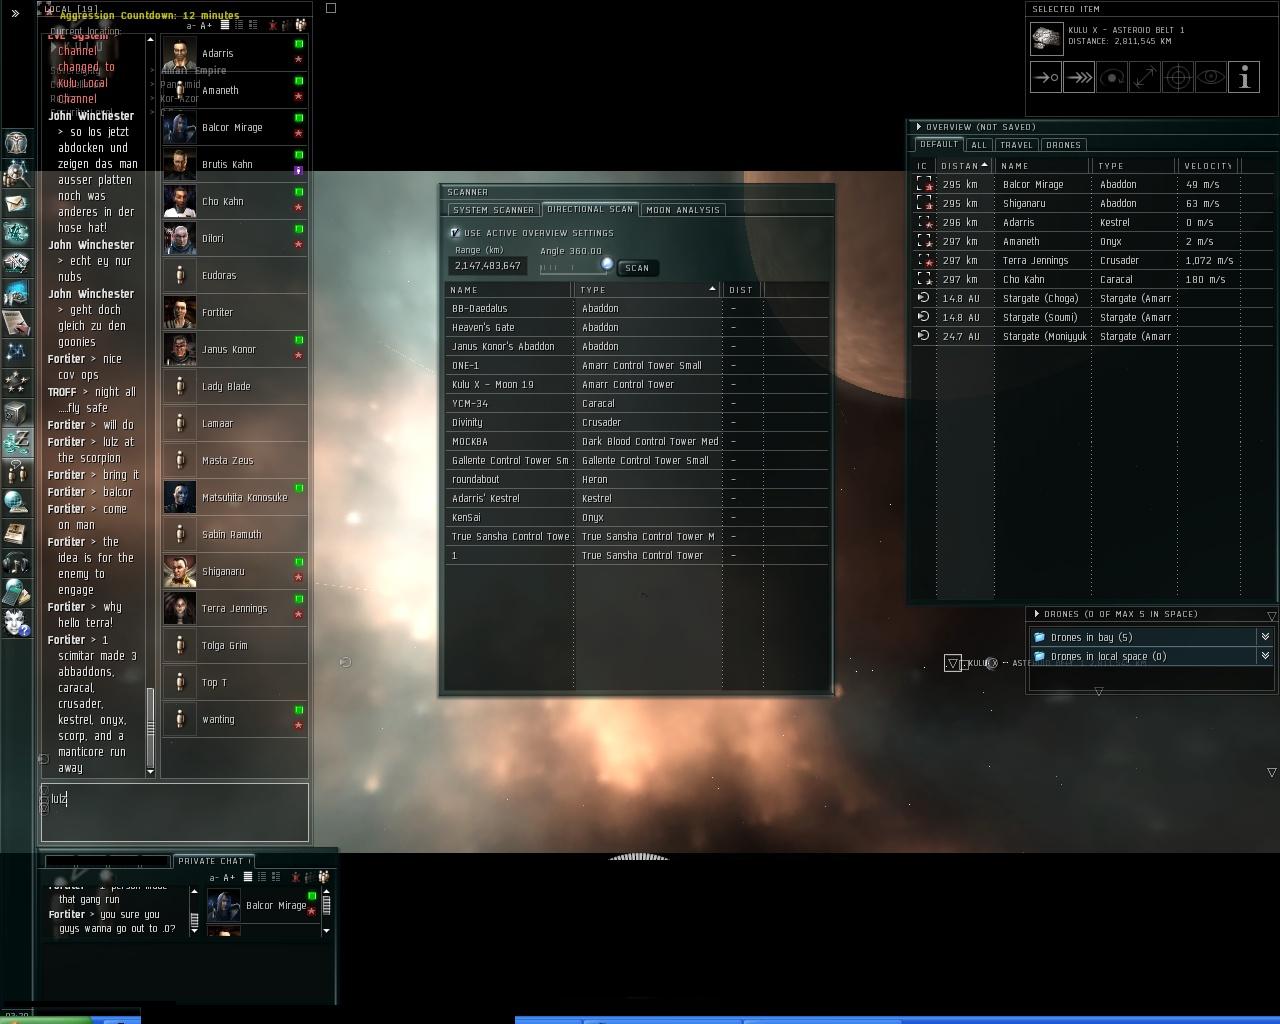Select the roundabout Heron scan result
This screenshot has width=1280, height=1024.
pyautogui.click(x=637, y=479)
